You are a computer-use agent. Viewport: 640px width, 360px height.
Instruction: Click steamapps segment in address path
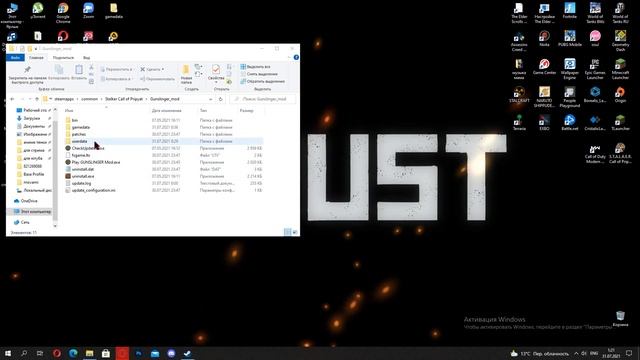(64, 99)
